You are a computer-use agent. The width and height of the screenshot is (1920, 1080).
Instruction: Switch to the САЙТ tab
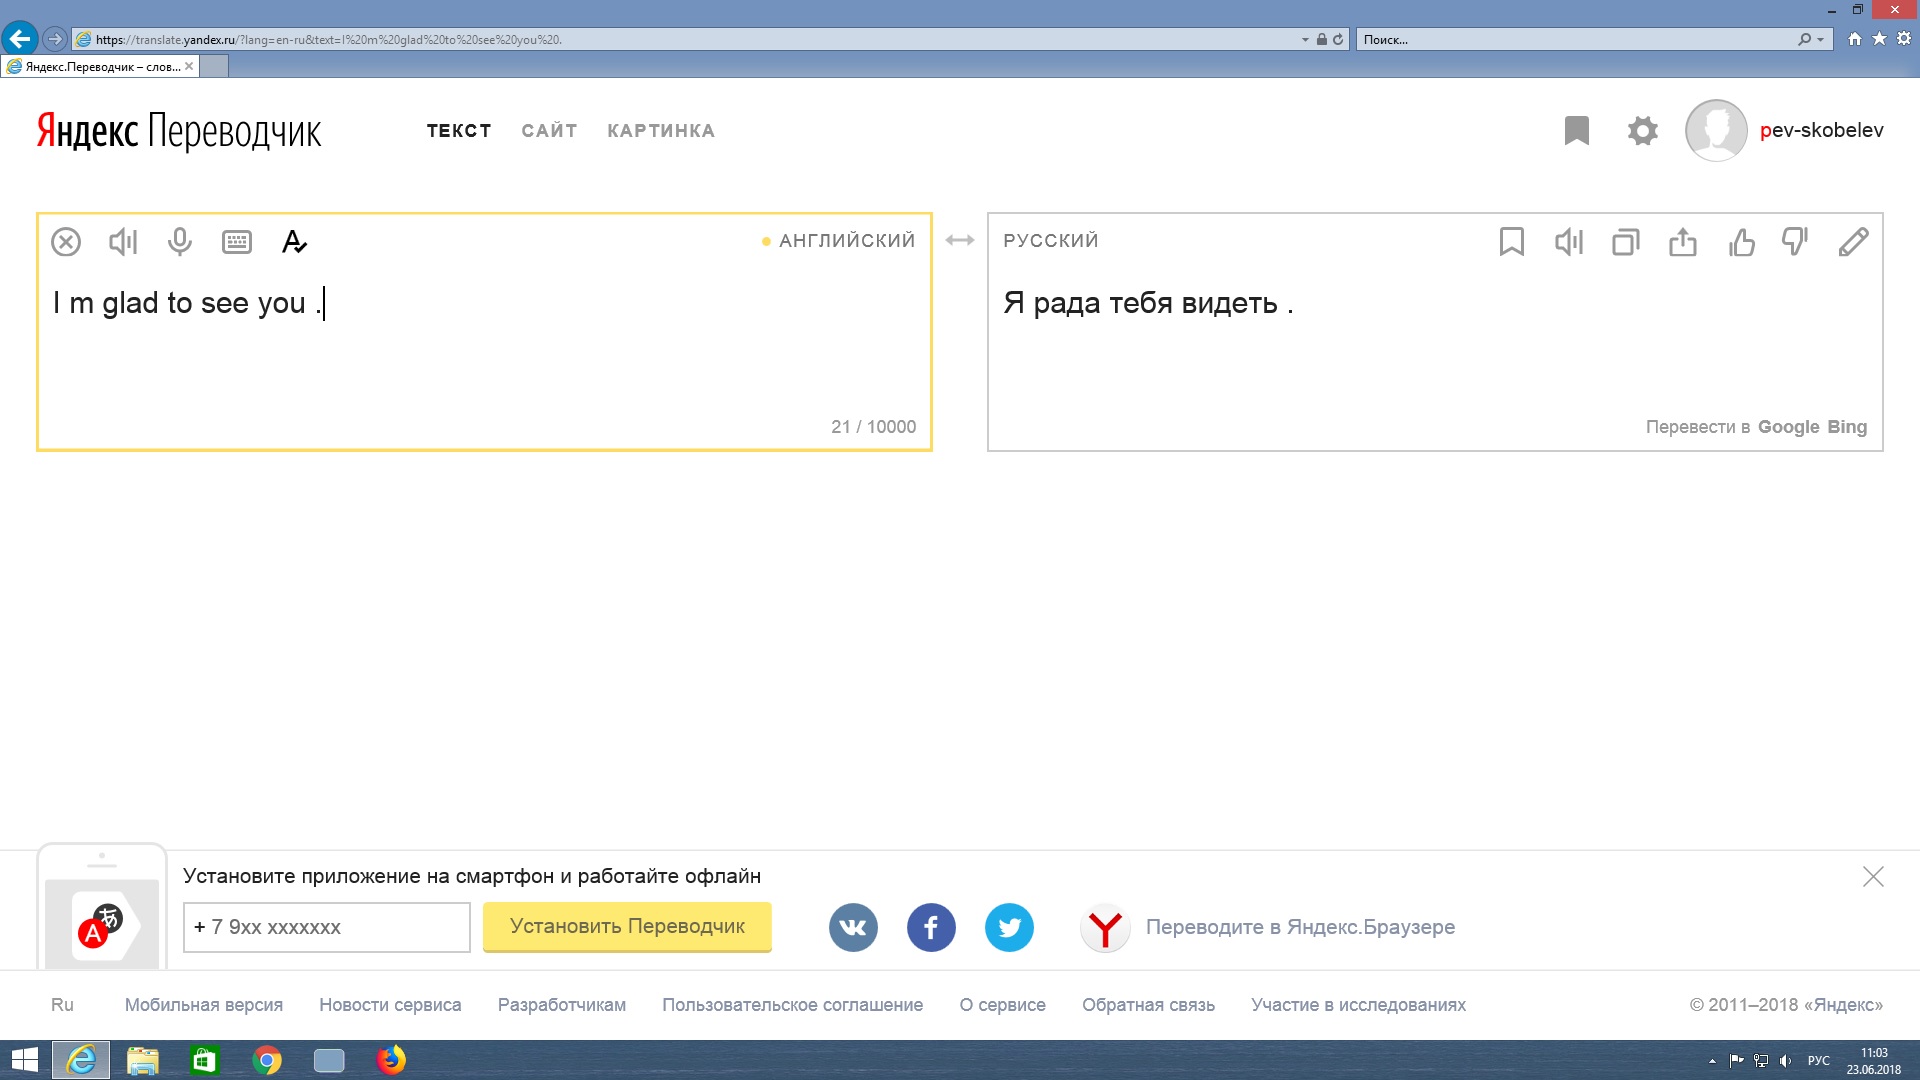[549, 131]
